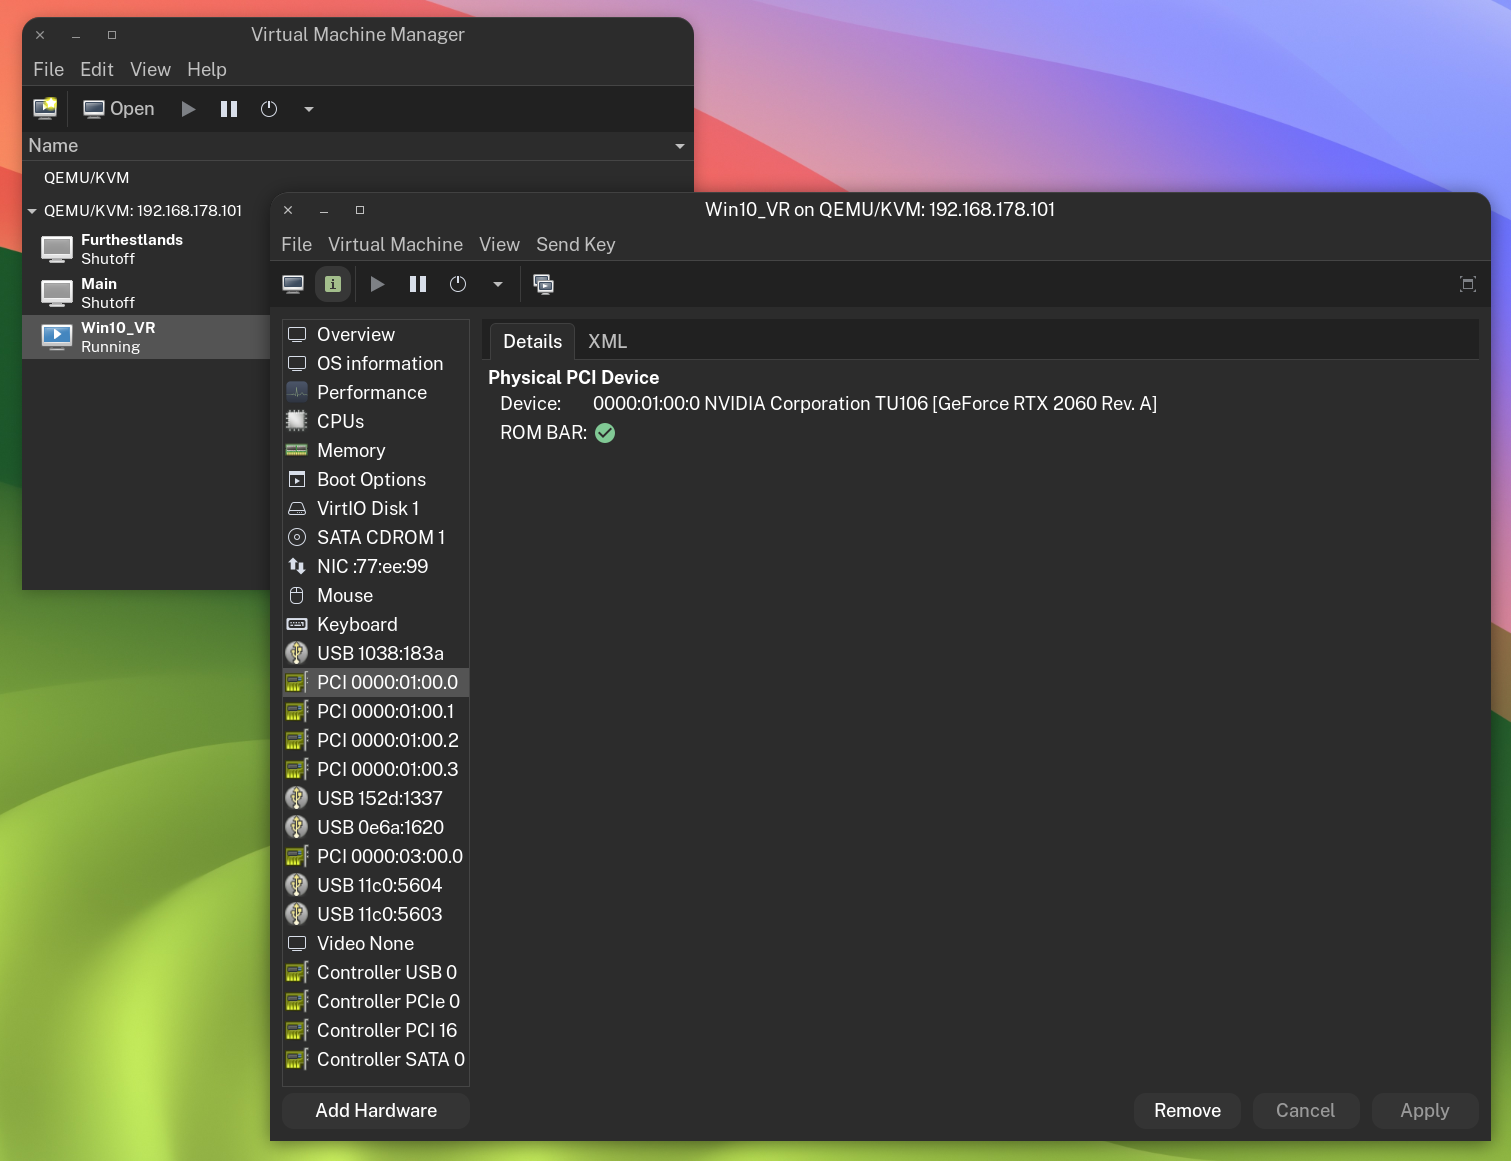Screen dimensions: 1511x1161
Task: Open the Memory hardware settings
Action: (351, 451)
